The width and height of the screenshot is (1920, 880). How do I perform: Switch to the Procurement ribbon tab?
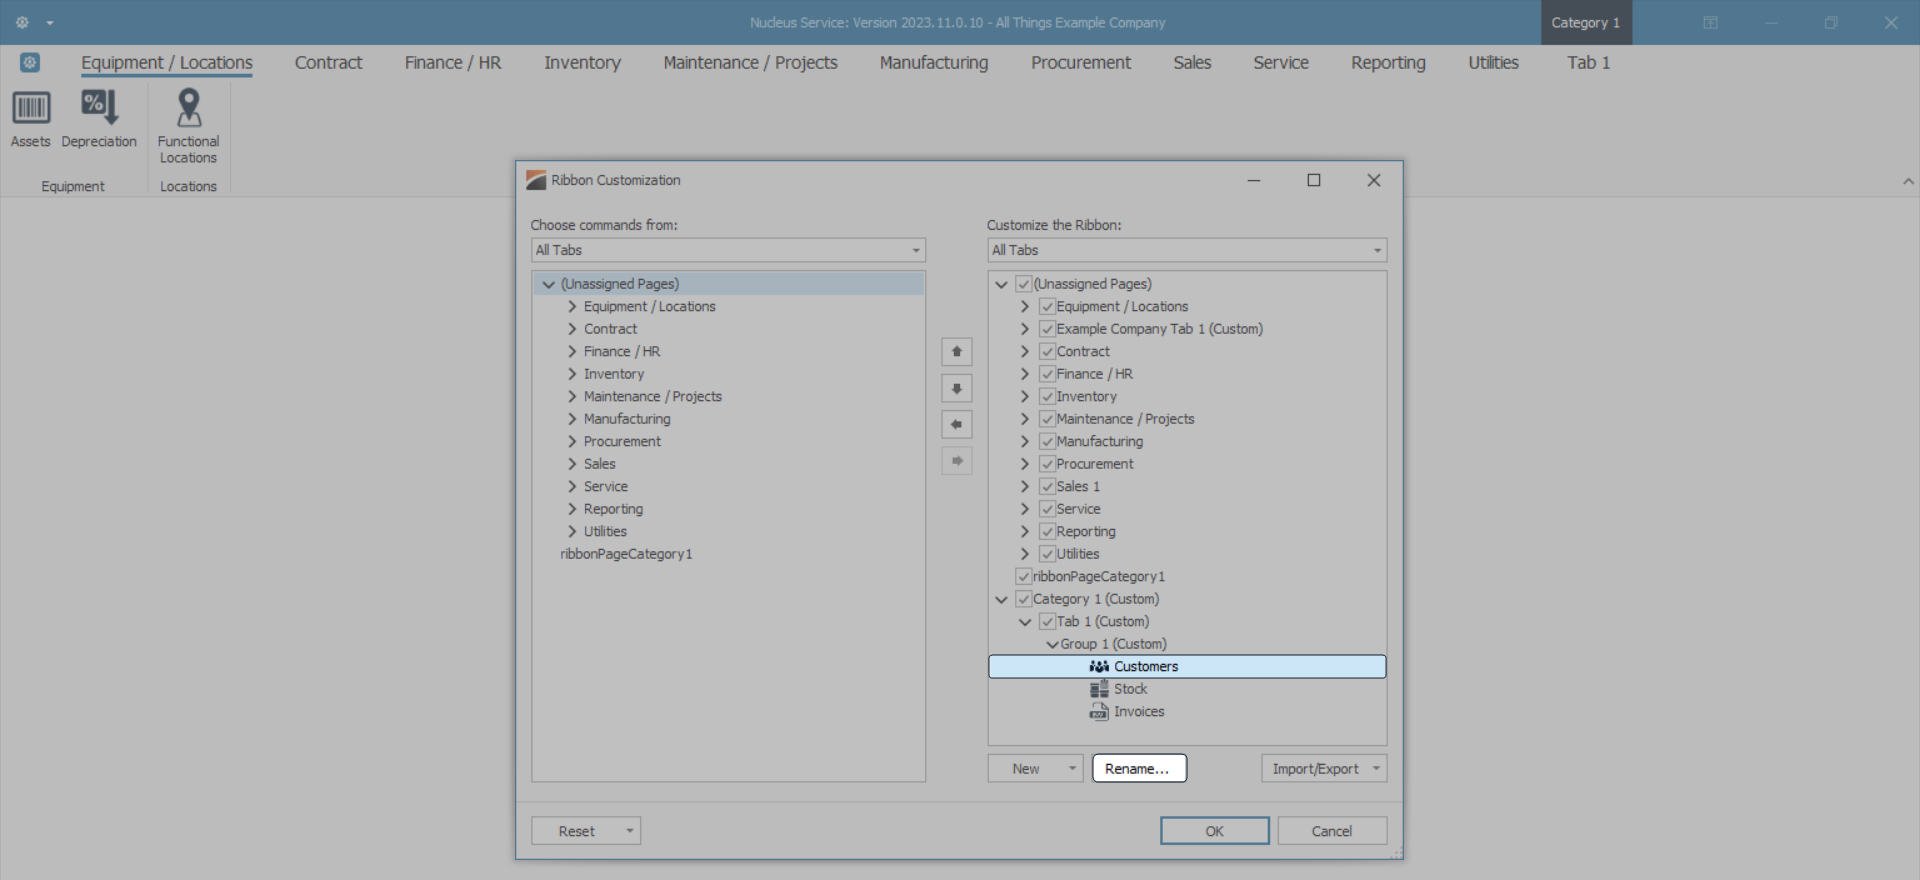click(x=1080, y=63)
